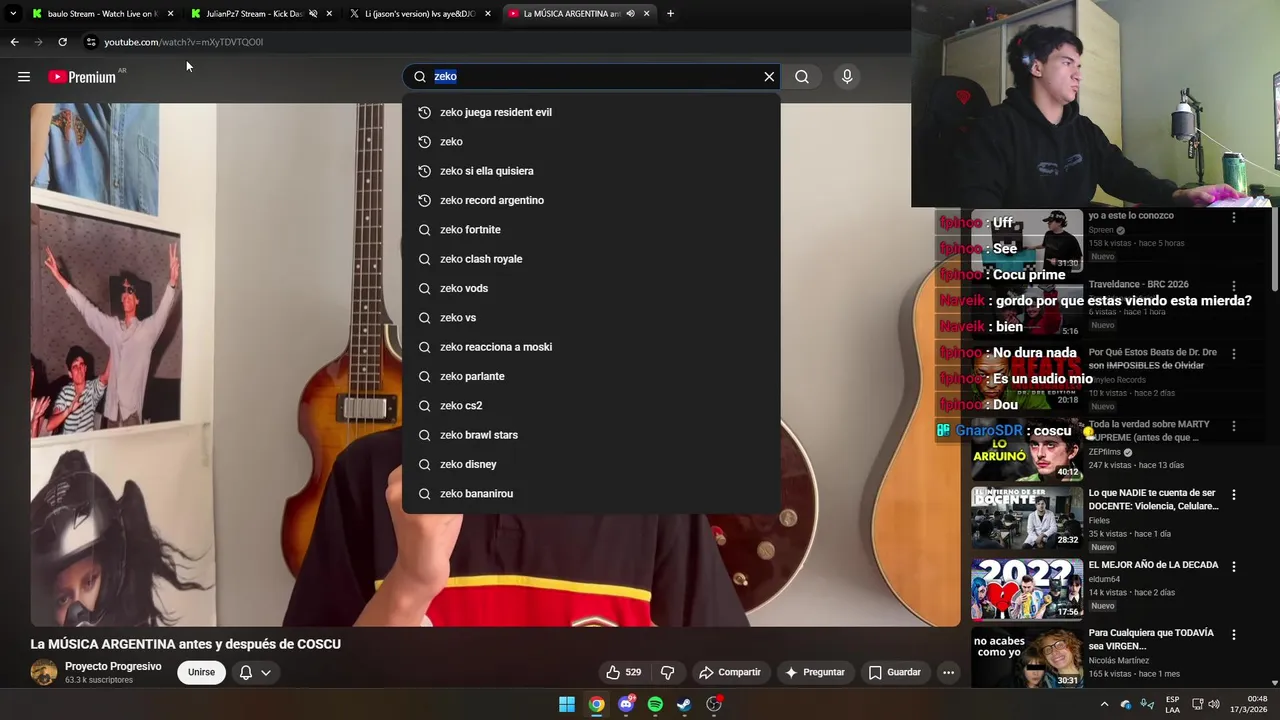This screenshot has height=720, width=1280.
Task: Show hidden system tray icons chevron
Action: [x=1104, y=704]
